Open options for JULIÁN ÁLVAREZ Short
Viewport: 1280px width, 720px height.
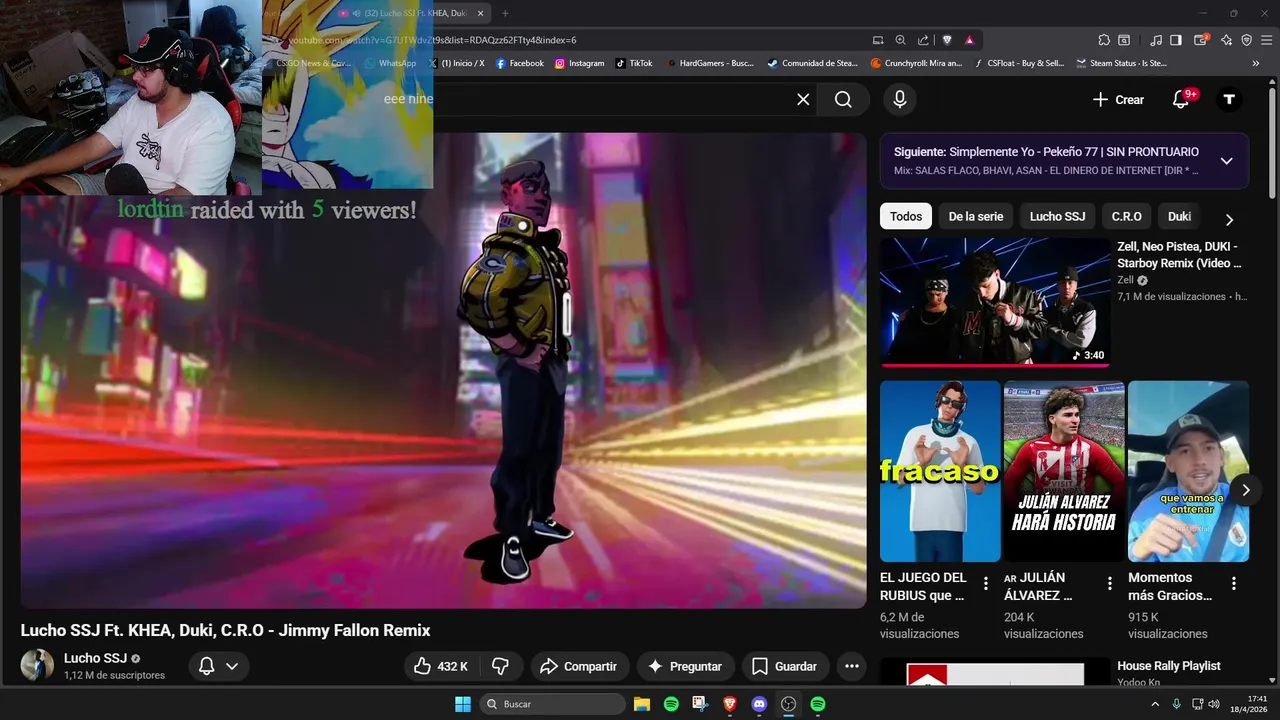[1109, 583]
